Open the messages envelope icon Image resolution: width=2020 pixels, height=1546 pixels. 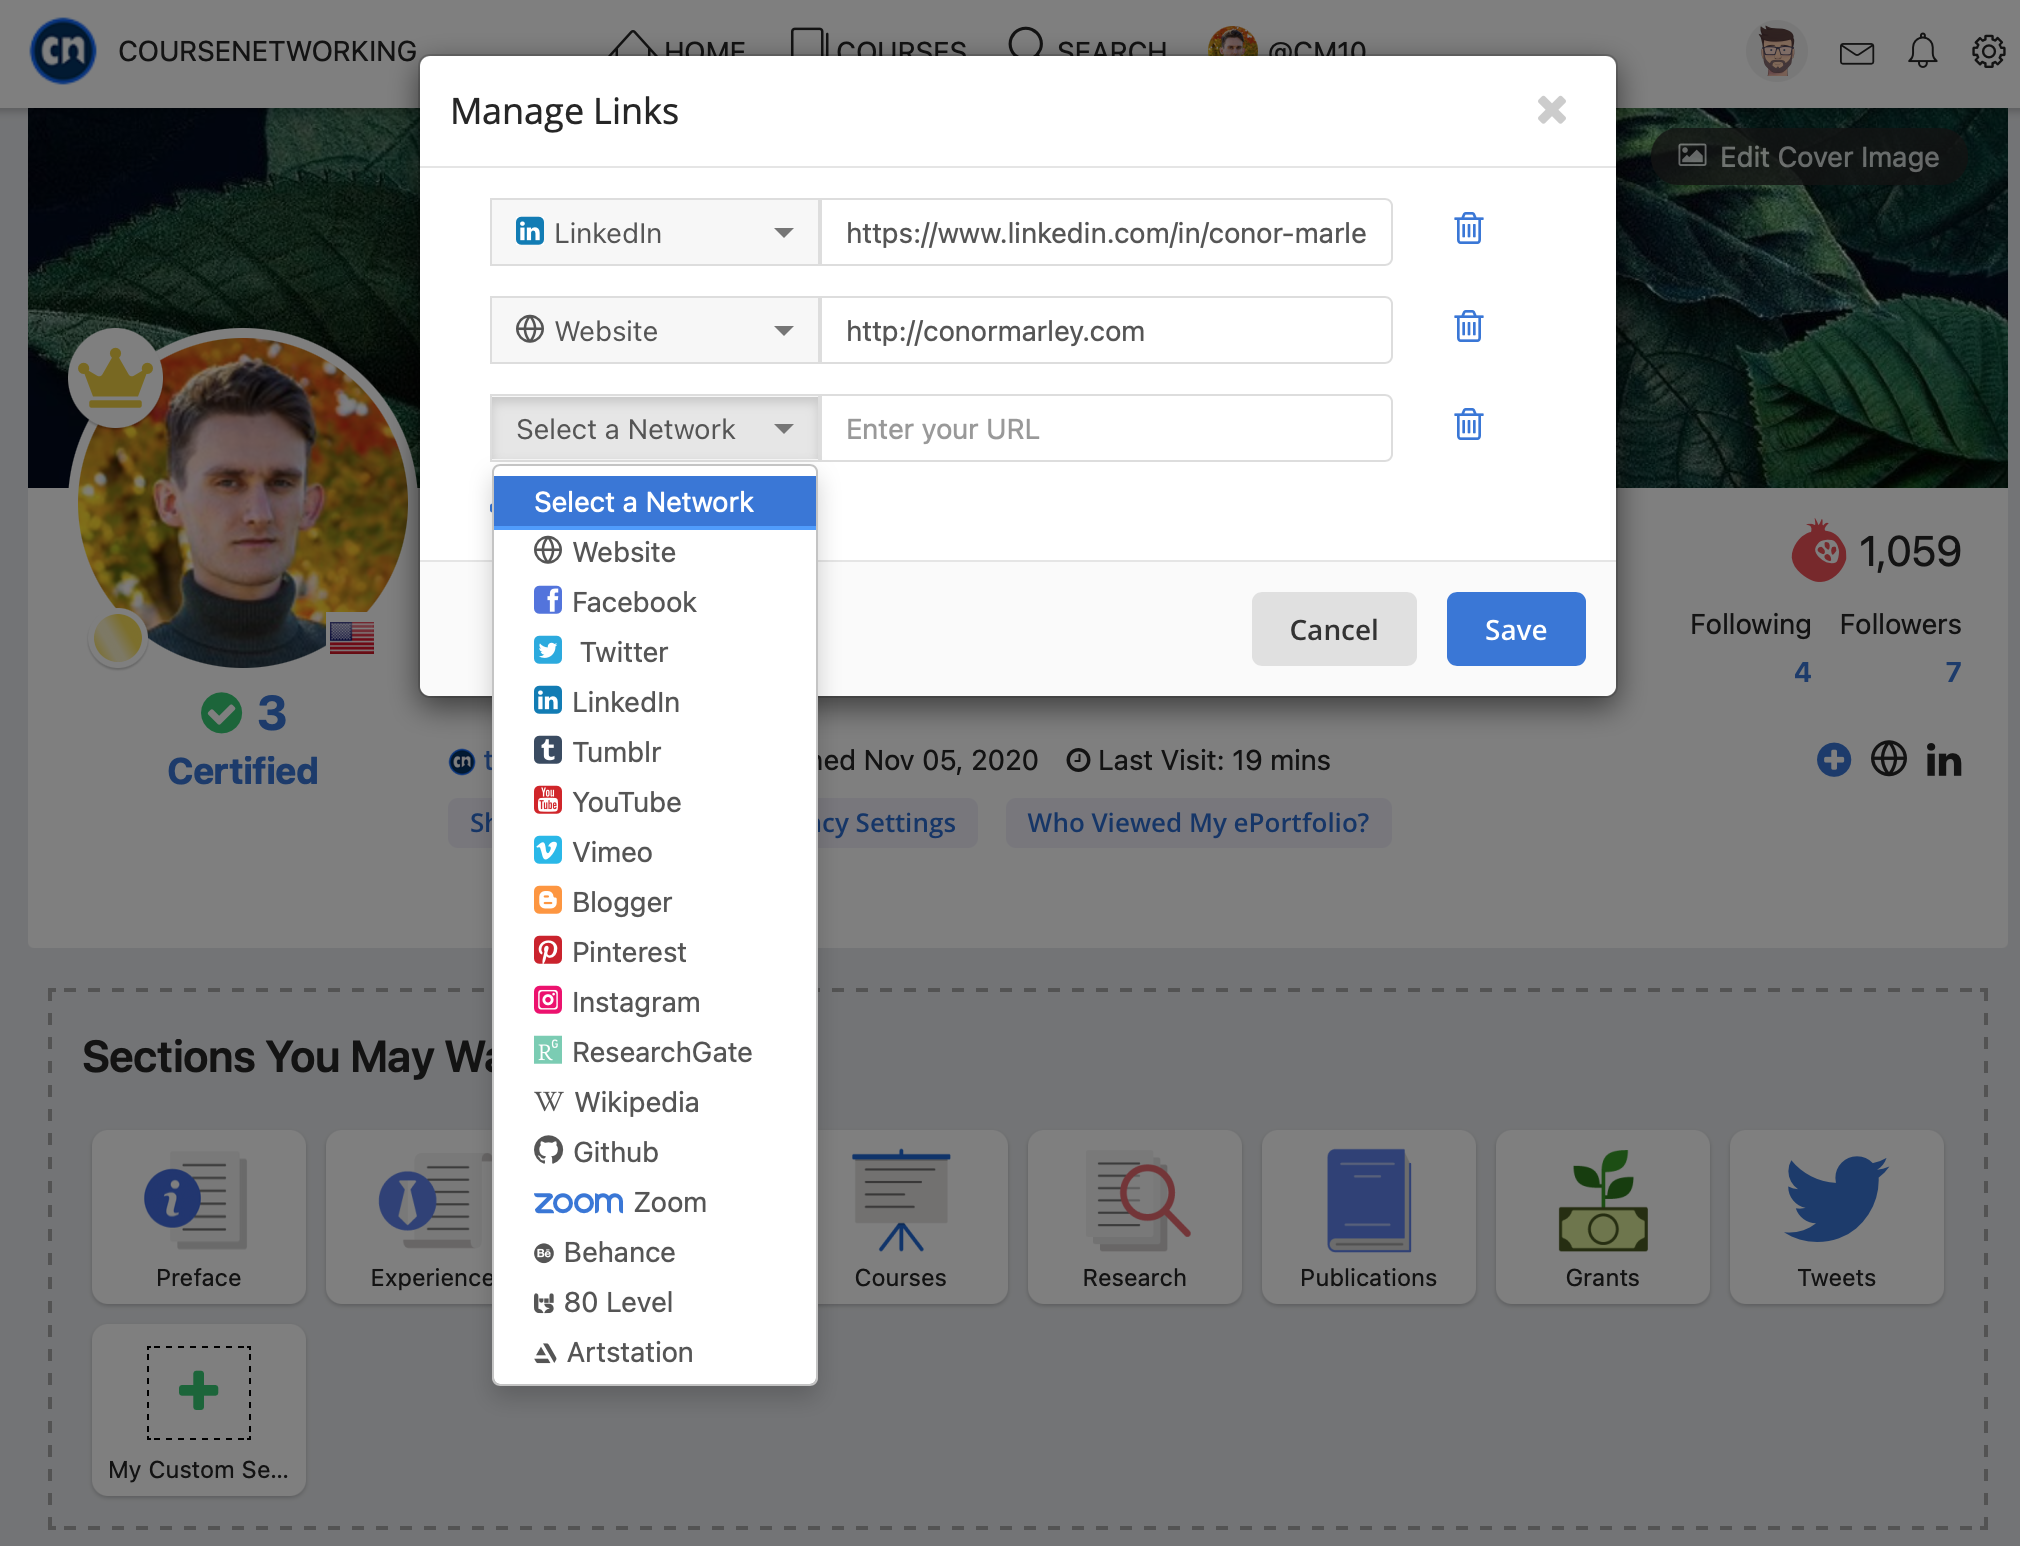coord(1857,53)
